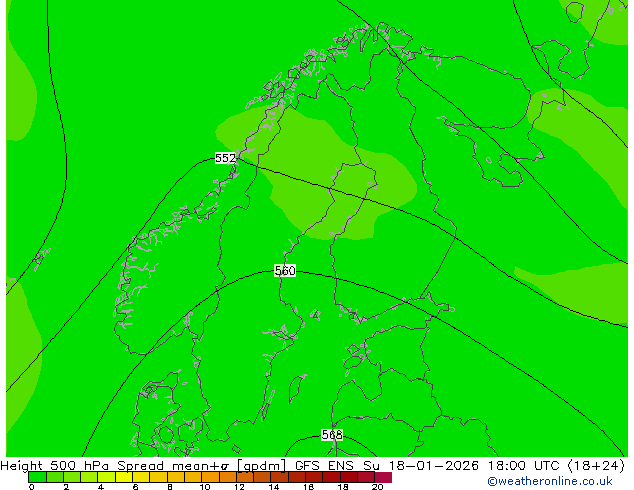Click the scale number 0 below color bar
Screen dimensions: 634x490
point(32,487)
